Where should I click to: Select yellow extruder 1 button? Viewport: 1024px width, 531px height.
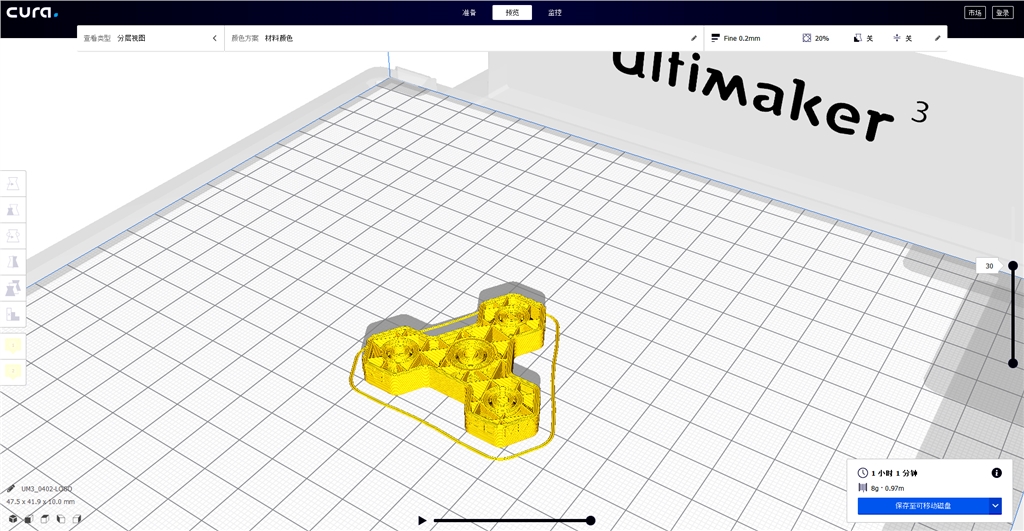click(13, 345)
